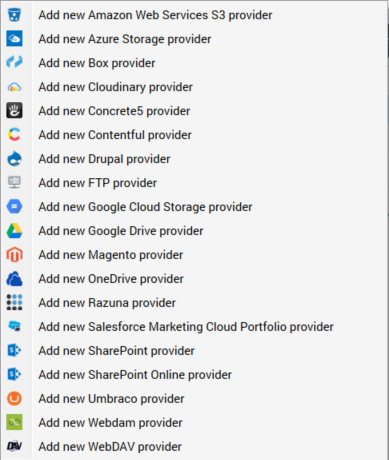Click the Concrete5 hand icon

point(14,110)
